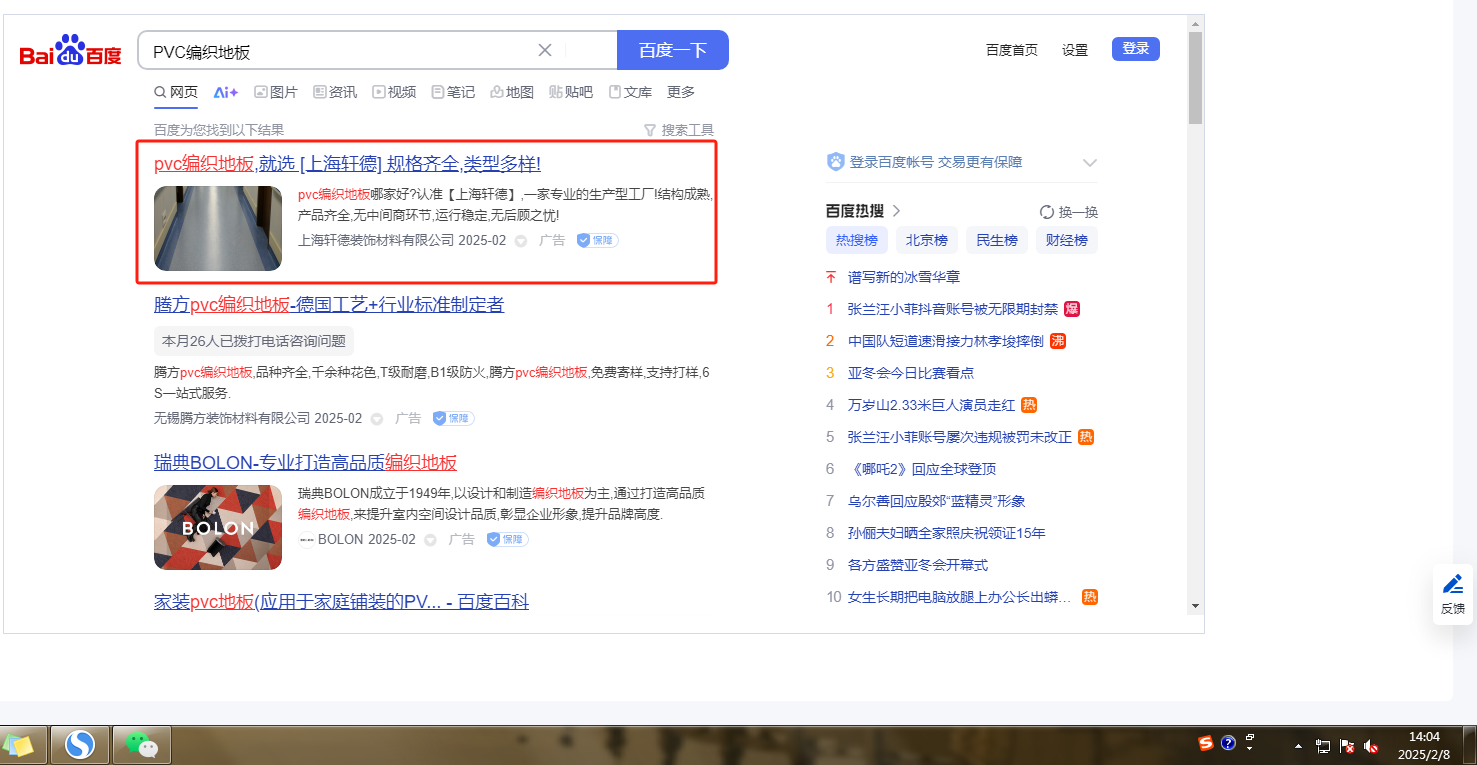
Task: Click the 搜索工具 filter icon
Action: click(650, 130)
